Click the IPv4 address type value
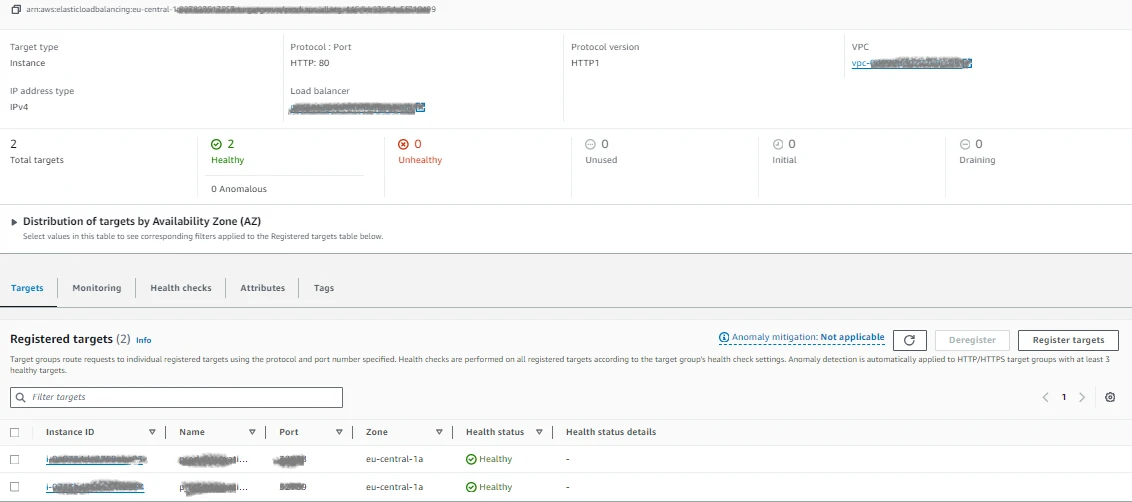This screenshot has height=502, width=1132. [x=19, y=108]
